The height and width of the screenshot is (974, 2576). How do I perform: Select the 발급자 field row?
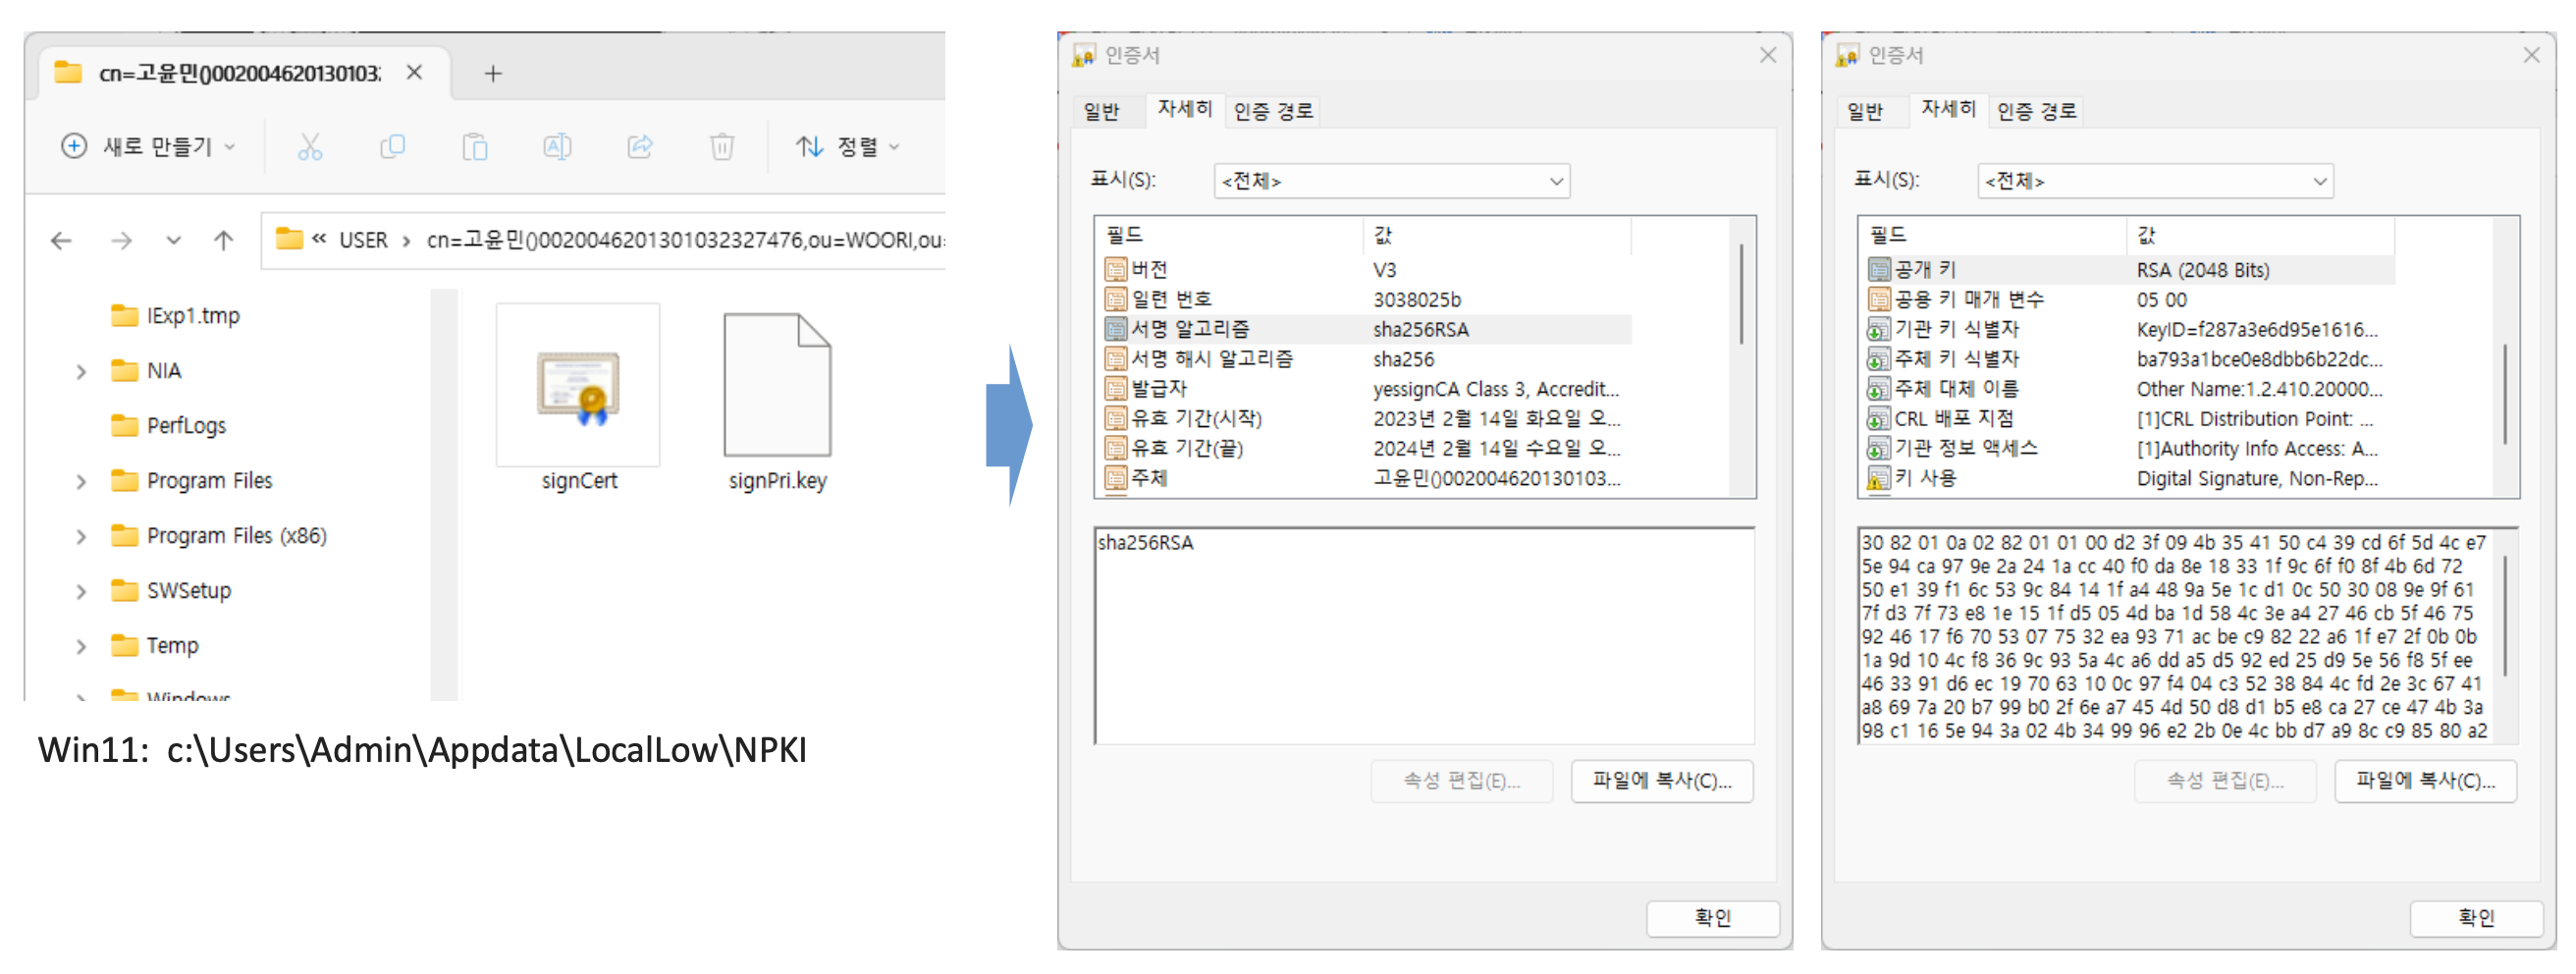(x=1160, y=389)
